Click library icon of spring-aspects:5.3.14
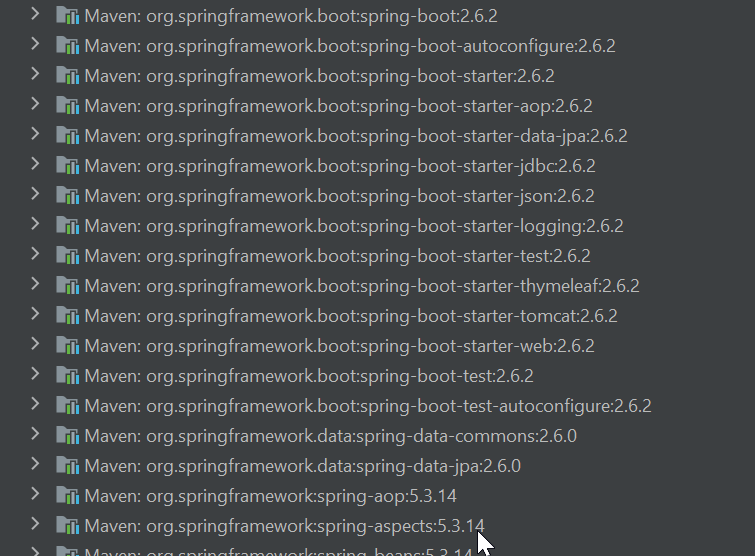This screenshot has height=556, width=755. 67,525
